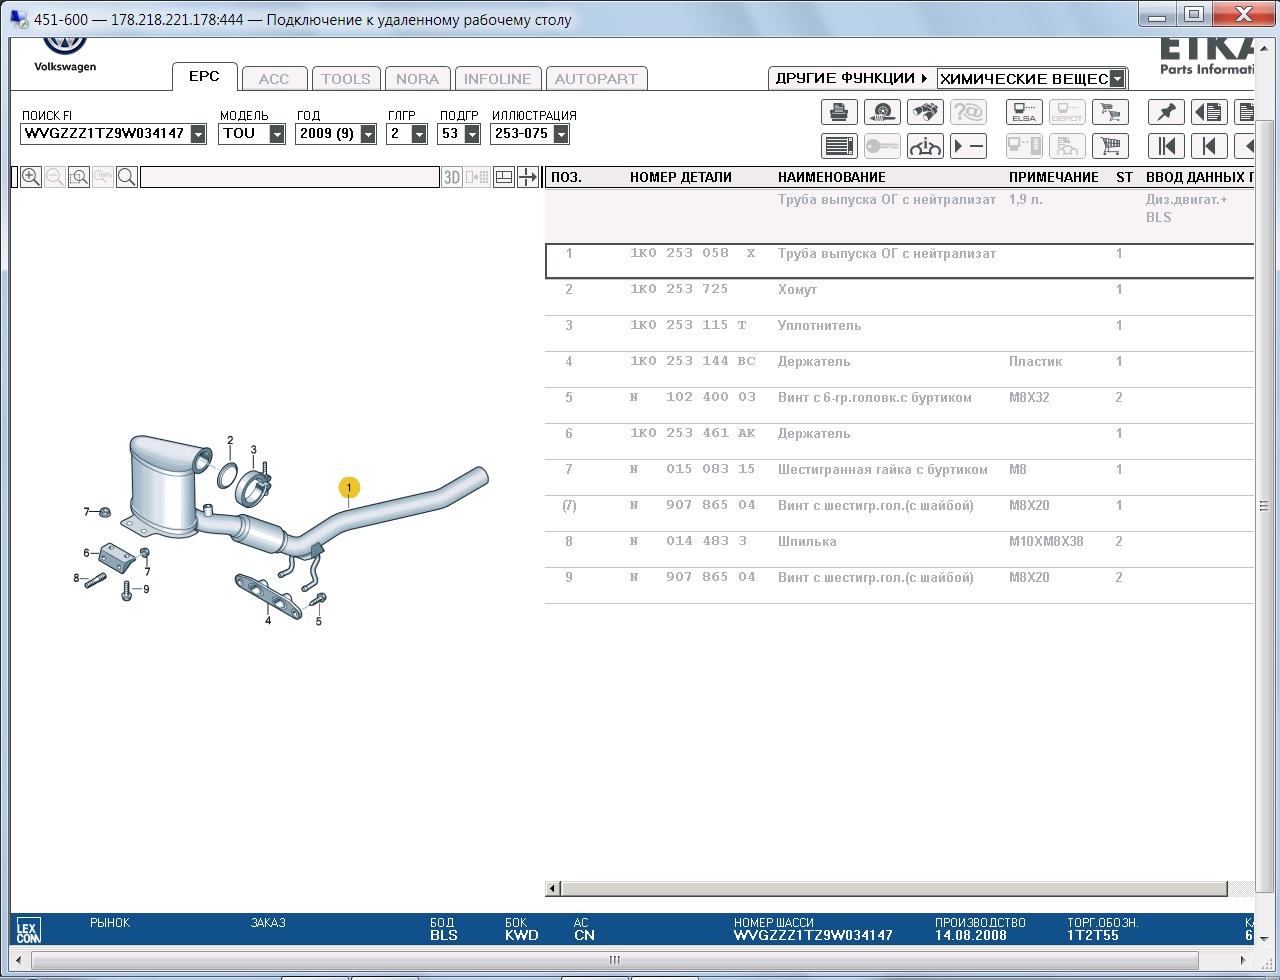Click the illustration search input field
The image size is (1280, 980).
pos(289,177)
